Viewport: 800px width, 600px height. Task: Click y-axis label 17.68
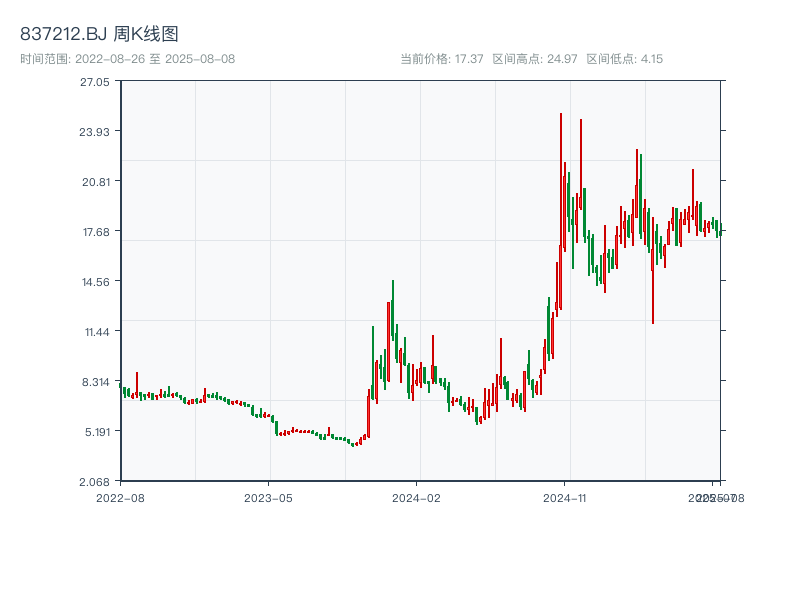[x=96, y=232]
